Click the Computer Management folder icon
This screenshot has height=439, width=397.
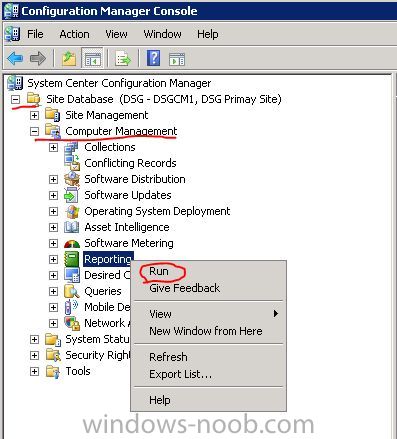(x=53, y=131)
